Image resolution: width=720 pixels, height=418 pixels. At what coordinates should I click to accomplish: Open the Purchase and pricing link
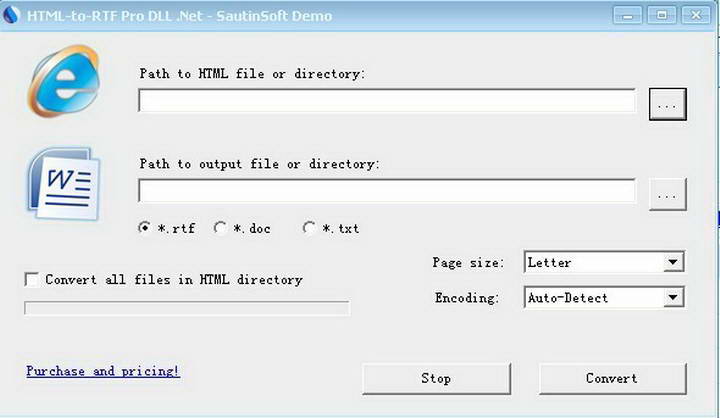102,371
